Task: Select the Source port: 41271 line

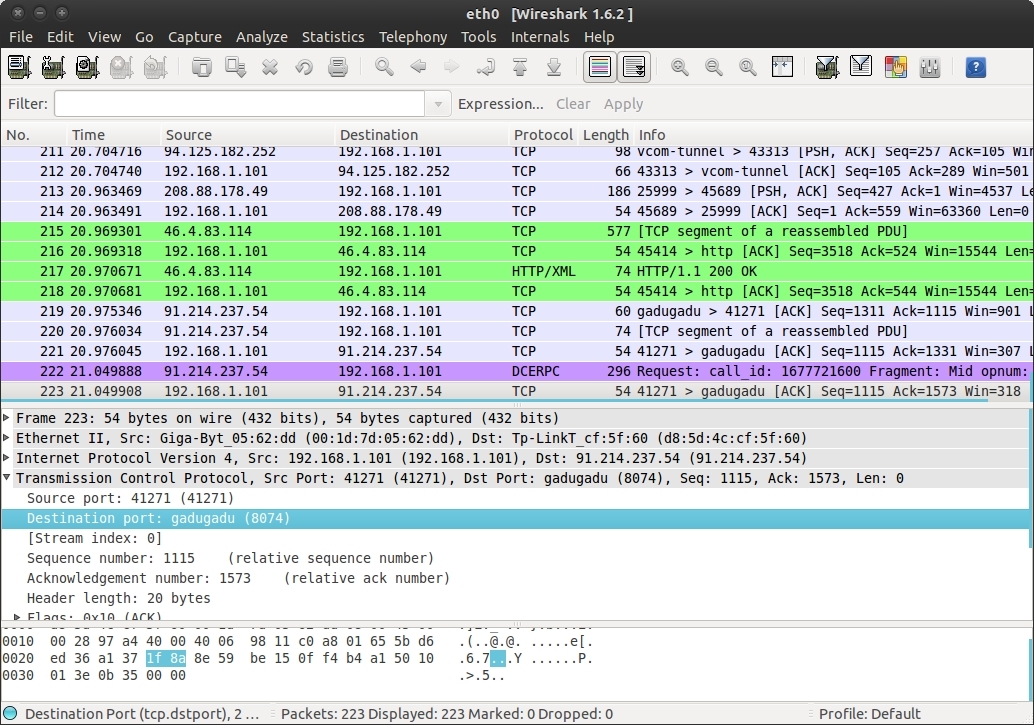Action: pyautogui.click(x=131, y=498)
